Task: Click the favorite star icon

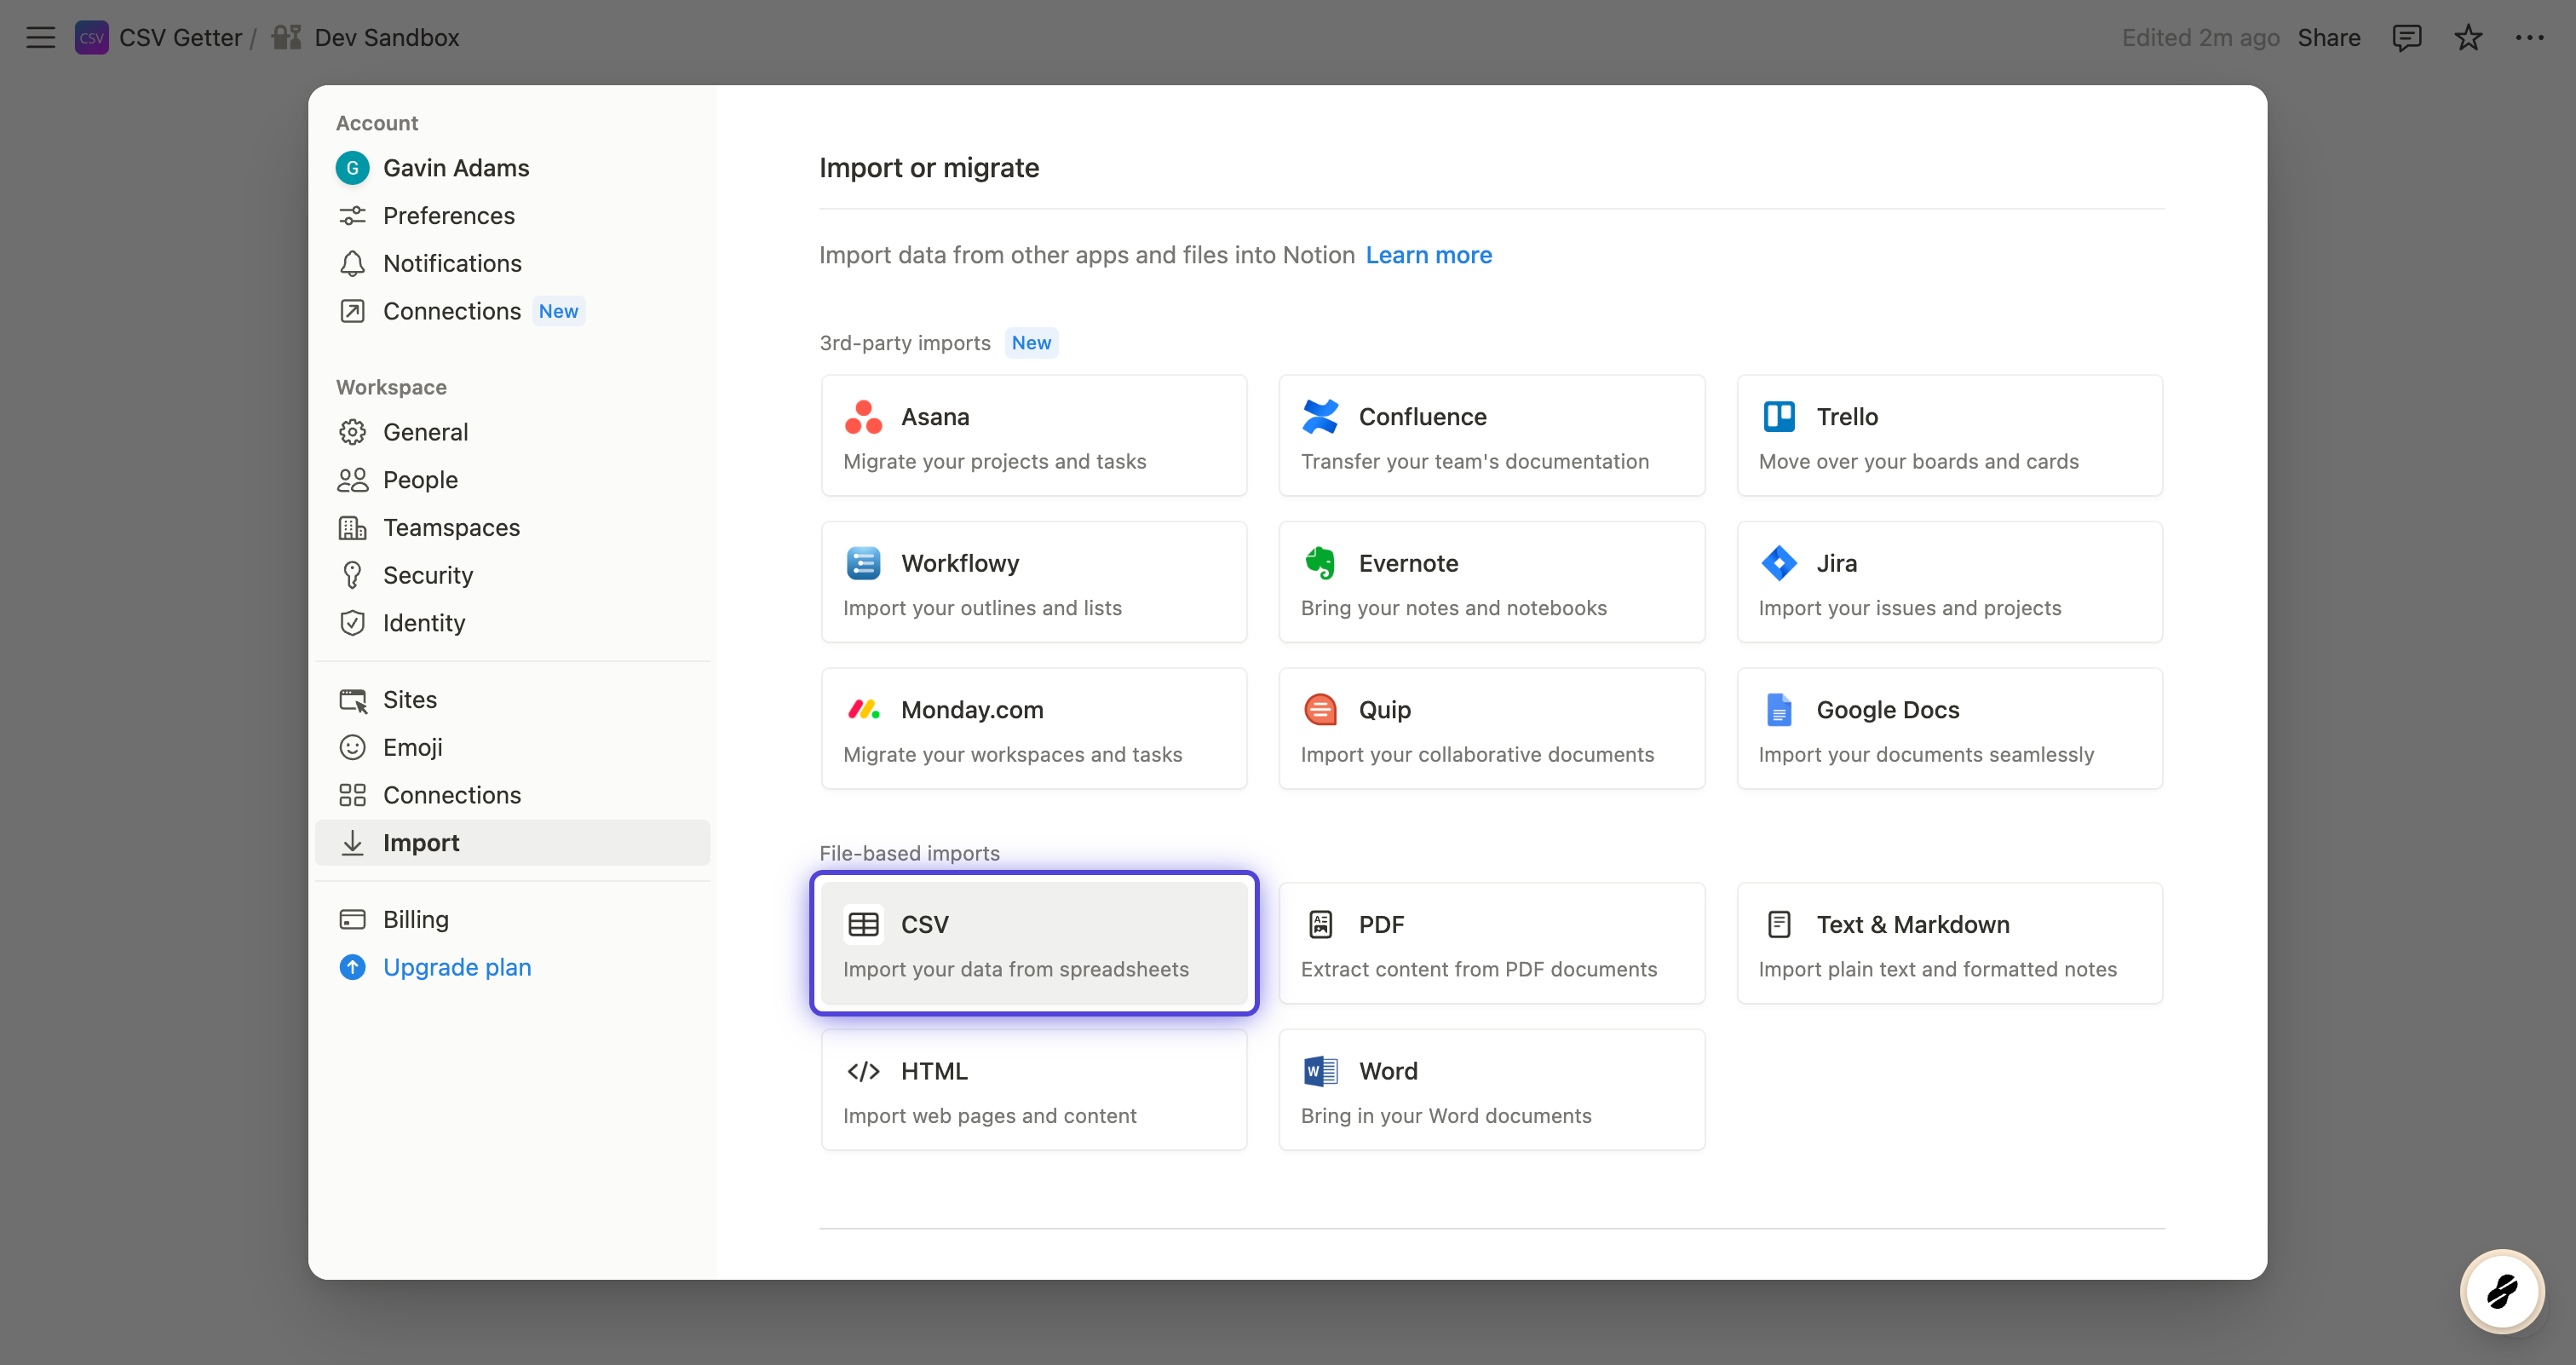Action: click(2468, 38)
